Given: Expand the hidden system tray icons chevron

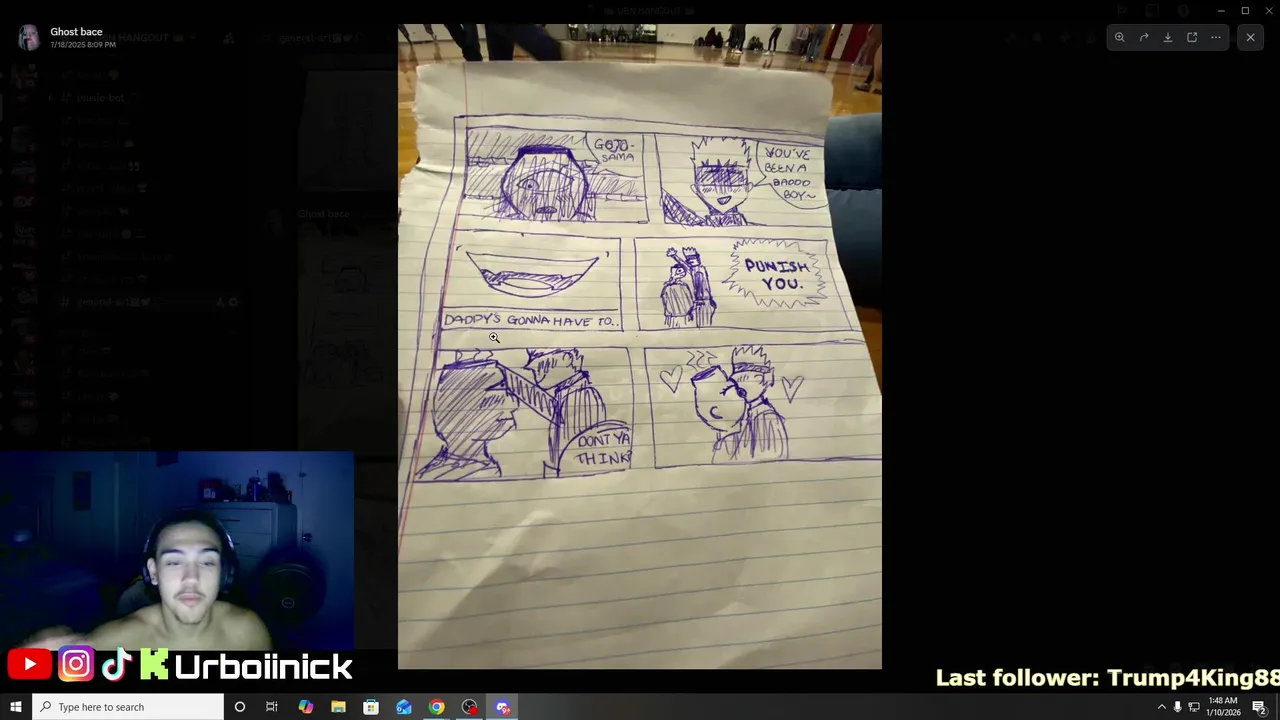Looking at the screenshot, I should 1161,707.
